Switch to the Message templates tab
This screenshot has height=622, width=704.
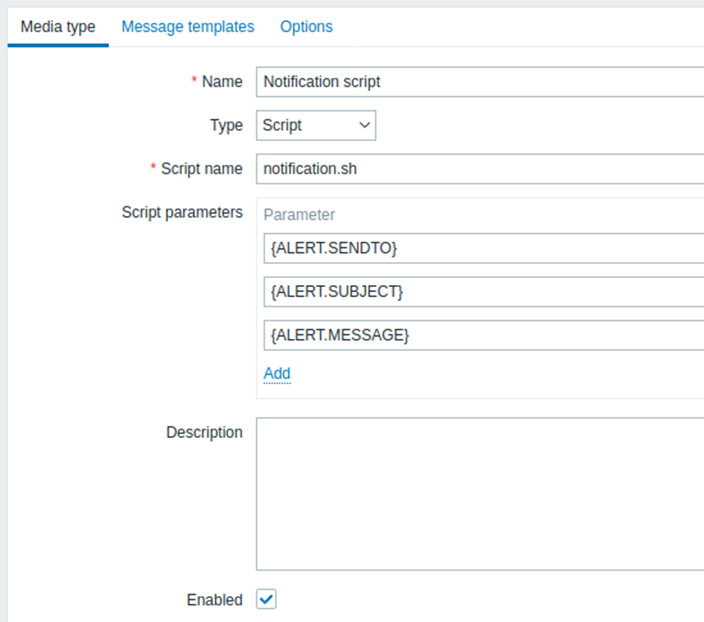(188, 27)
